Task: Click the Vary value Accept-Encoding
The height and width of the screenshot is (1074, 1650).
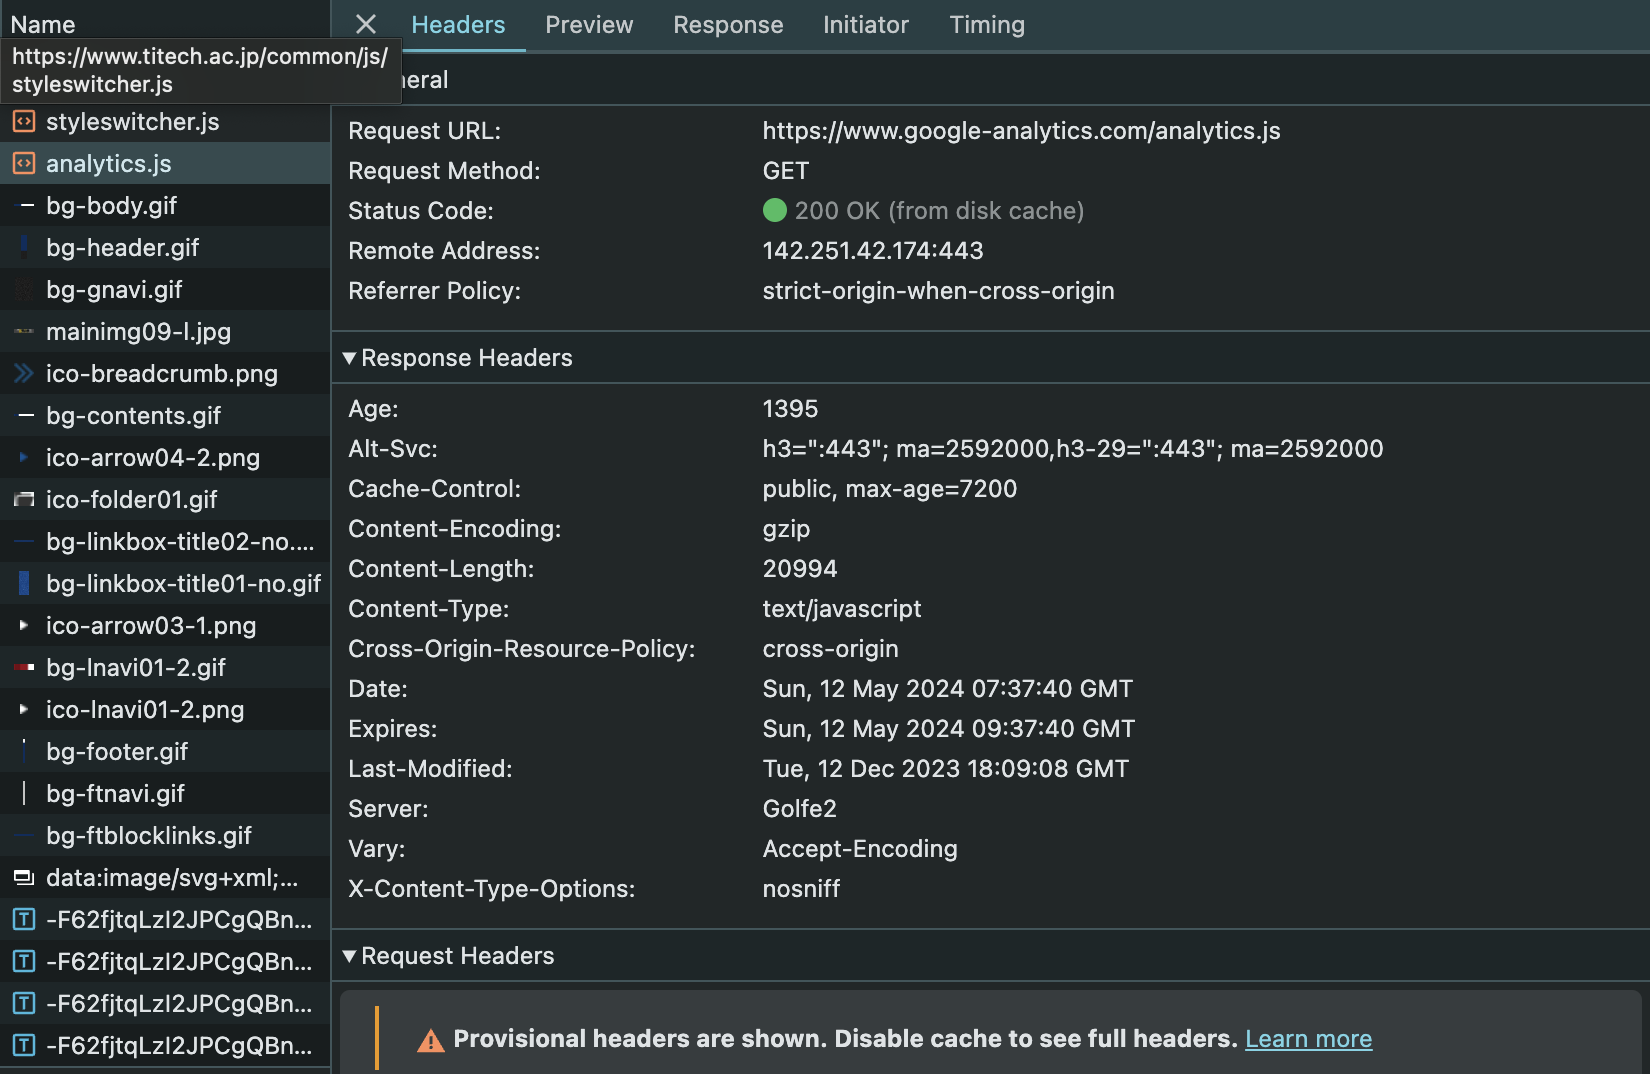Action: pyautogui.click(x=860, y=849)
